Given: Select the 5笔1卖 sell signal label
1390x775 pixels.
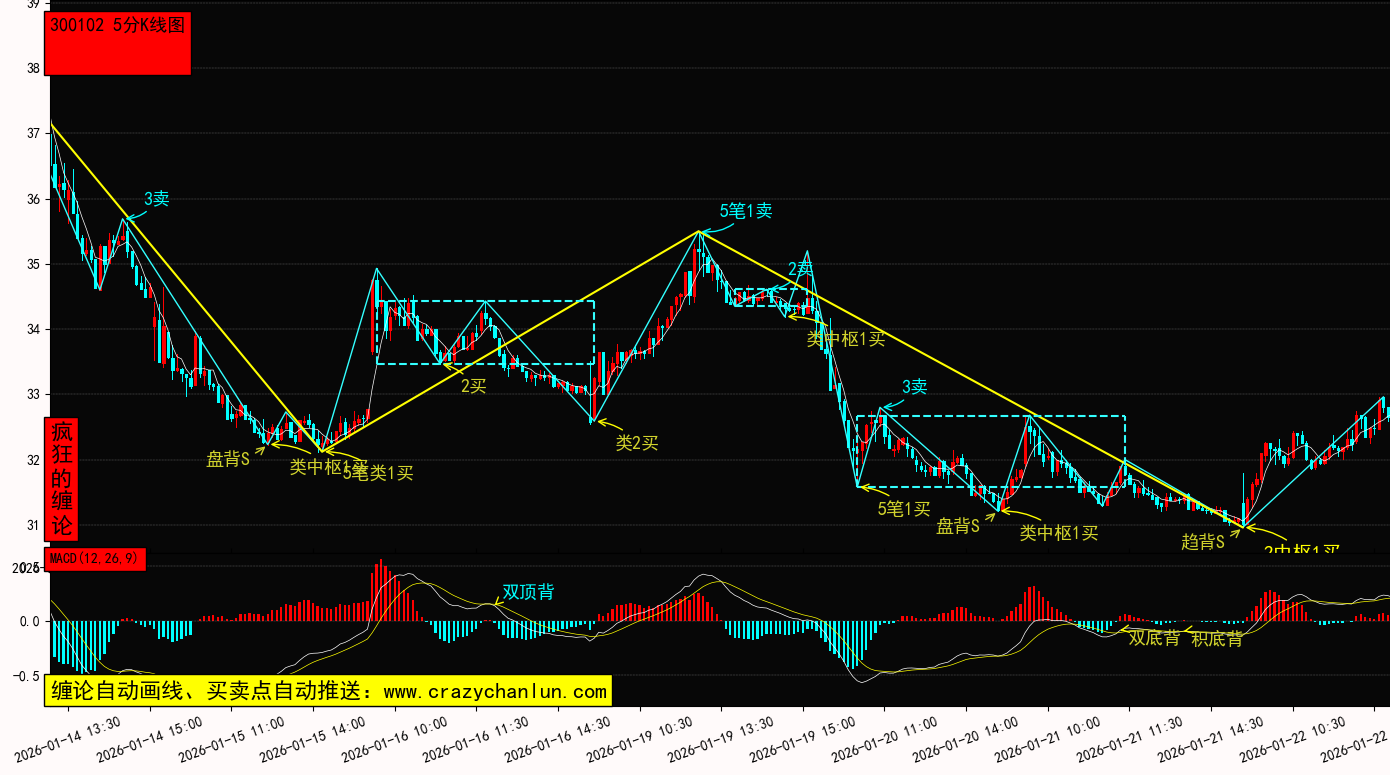Looking at the screenshot, I should 746,211.
